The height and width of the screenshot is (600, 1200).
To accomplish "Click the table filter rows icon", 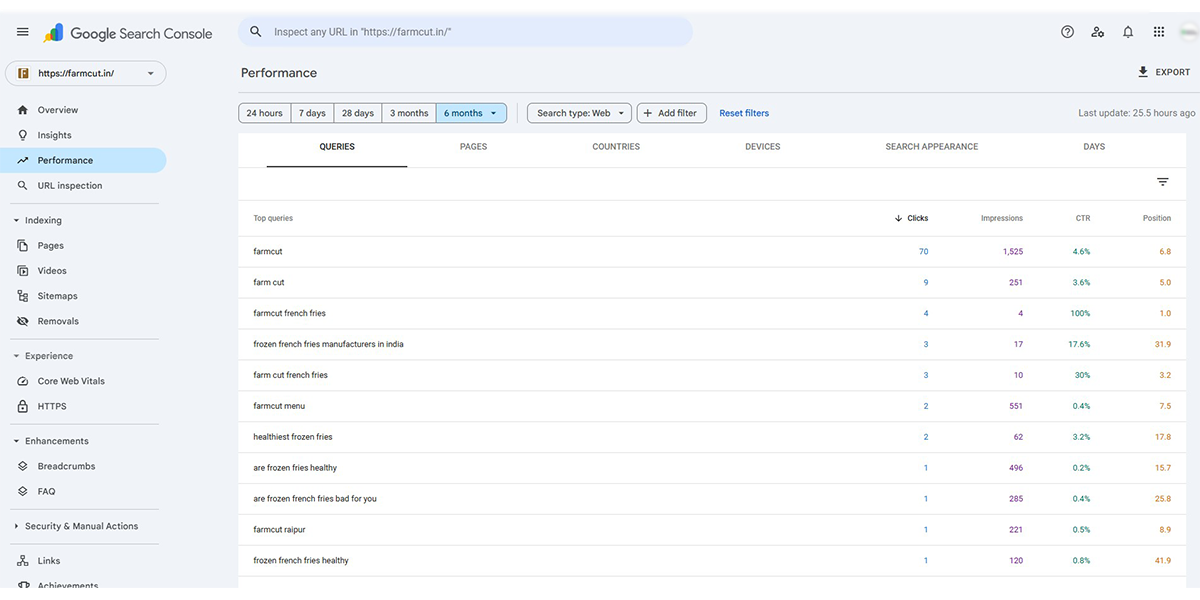I will coord(1162,182).
